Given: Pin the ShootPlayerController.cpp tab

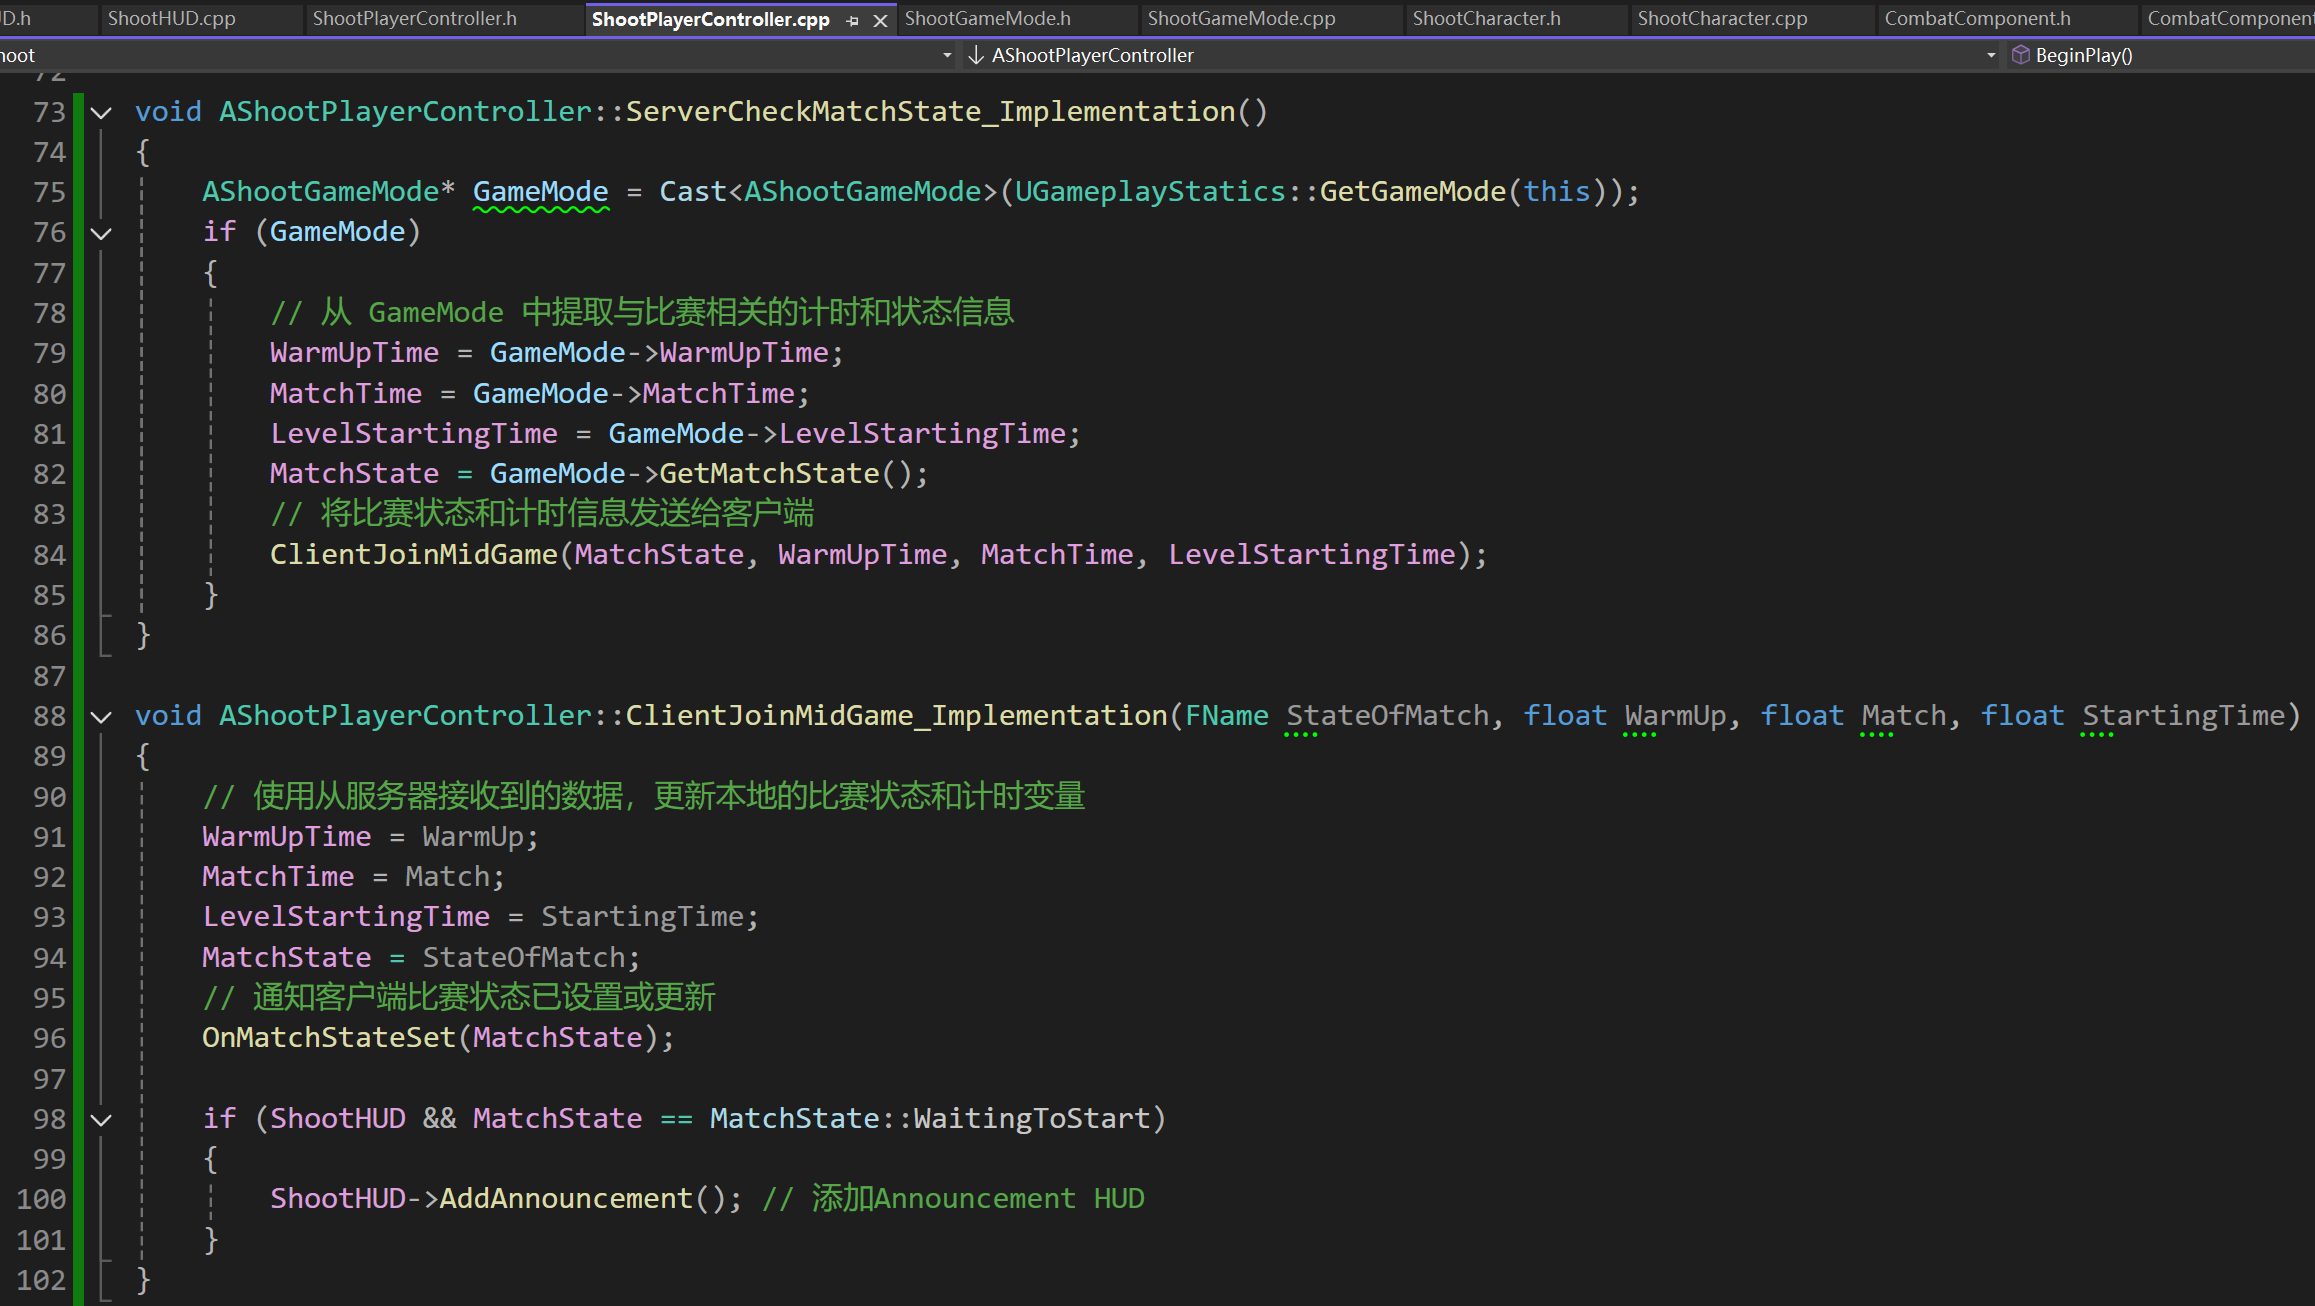Looking at the screenshot, I should [852, 20].
